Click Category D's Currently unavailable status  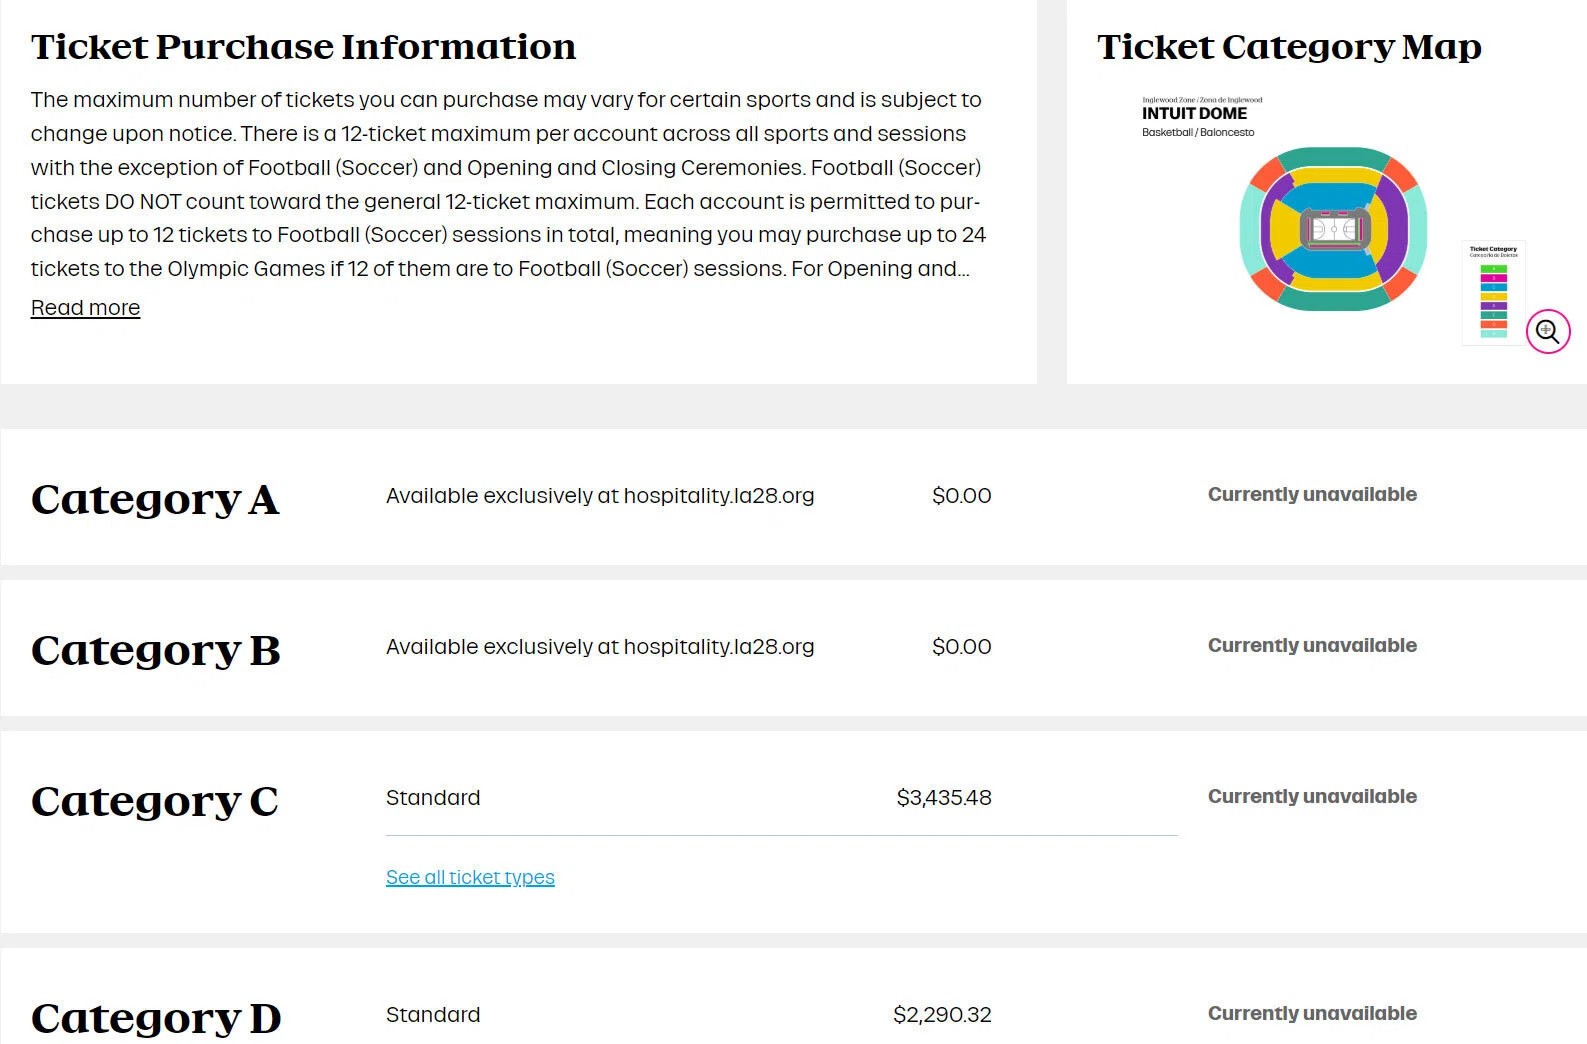point(1312,1013)
